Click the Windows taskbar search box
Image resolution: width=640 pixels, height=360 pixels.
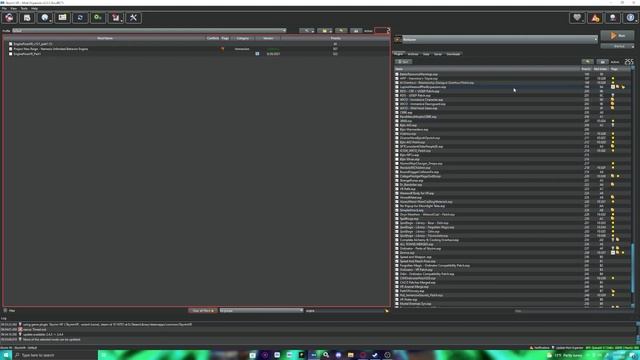pyautogui.click(x=54, y=355)
